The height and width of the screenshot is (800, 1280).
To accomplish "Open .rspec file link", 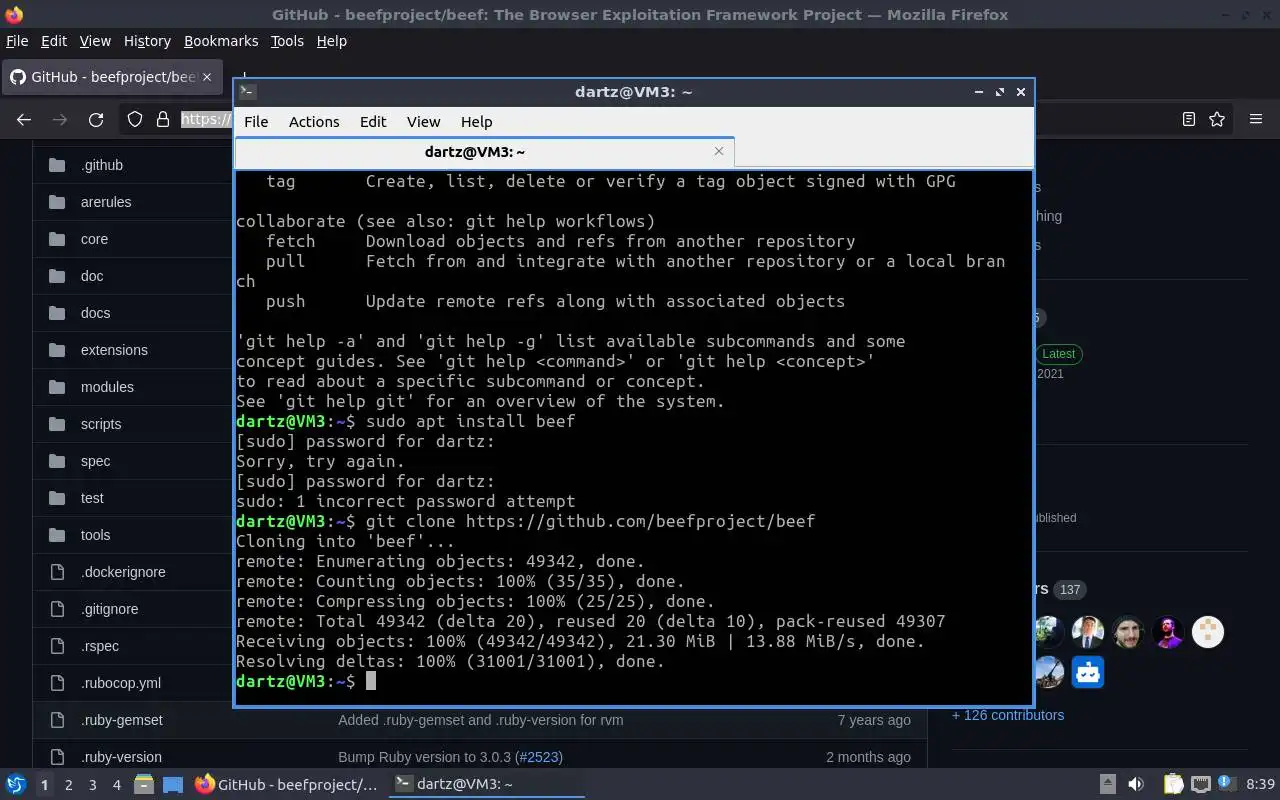I will tap(100, 646).
